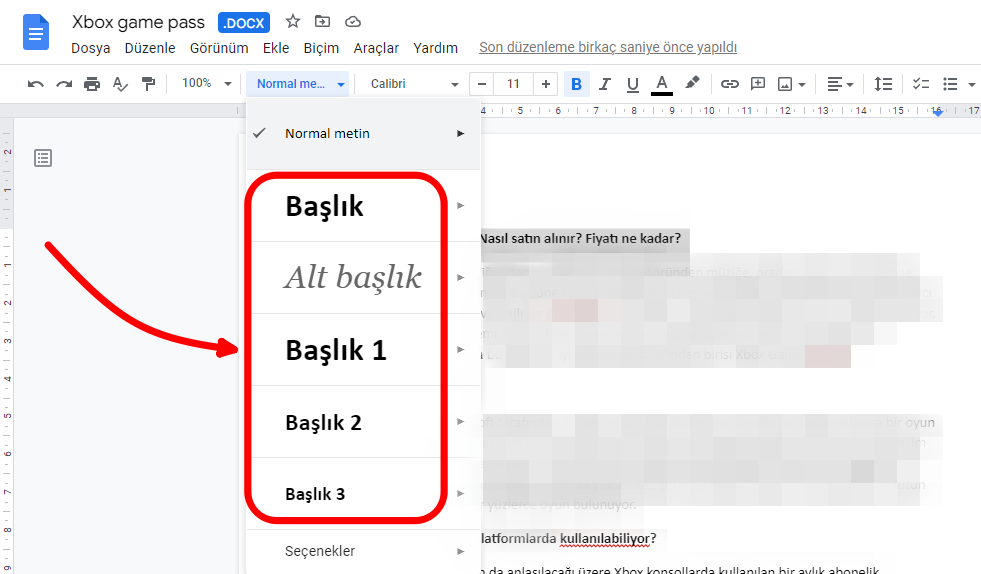The height and width of the screenshot is (574, 981).
Task: Toggle italic formatting
Action: pos(604,84)
